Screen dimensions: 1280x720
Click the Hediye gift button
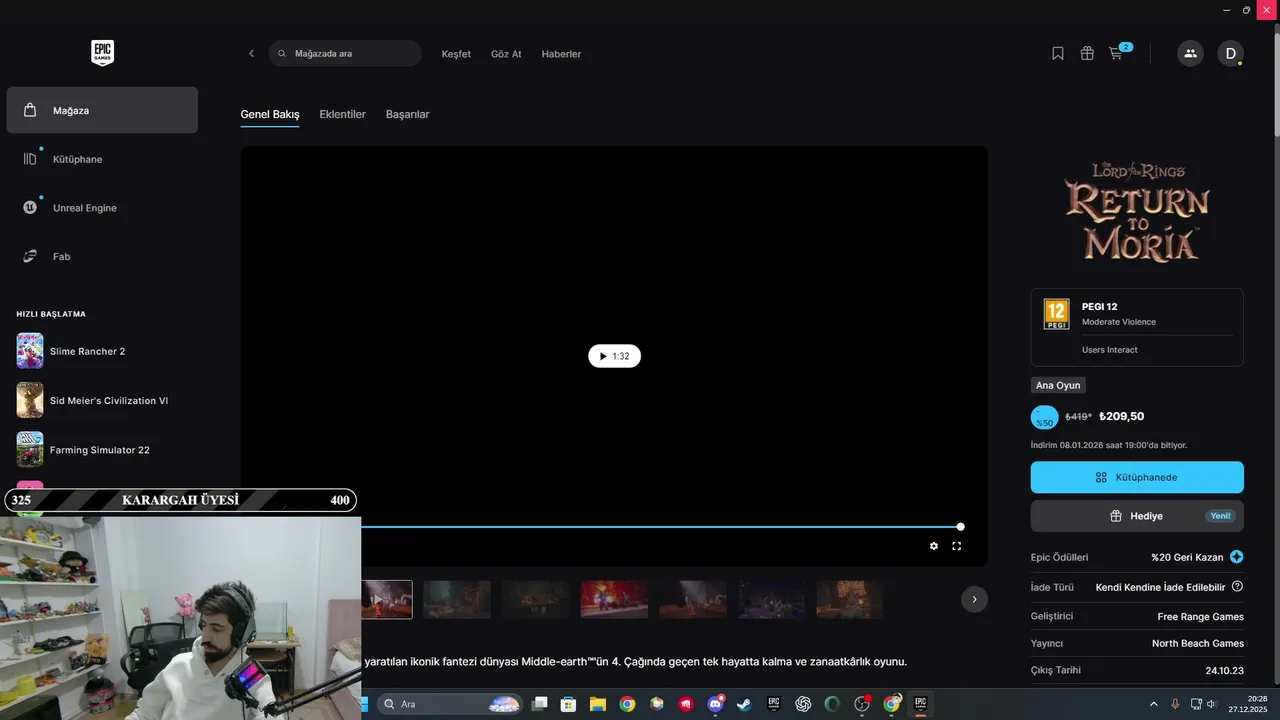(x=1137, y=516)
